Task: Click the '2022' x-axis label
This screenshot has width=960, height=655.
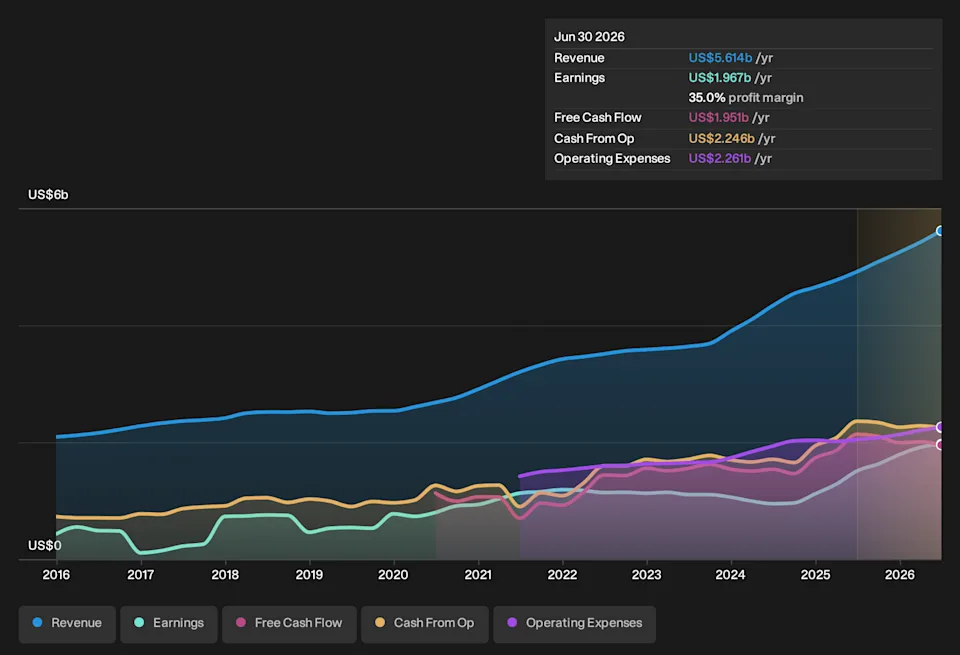Action: (x=562, y=575)
